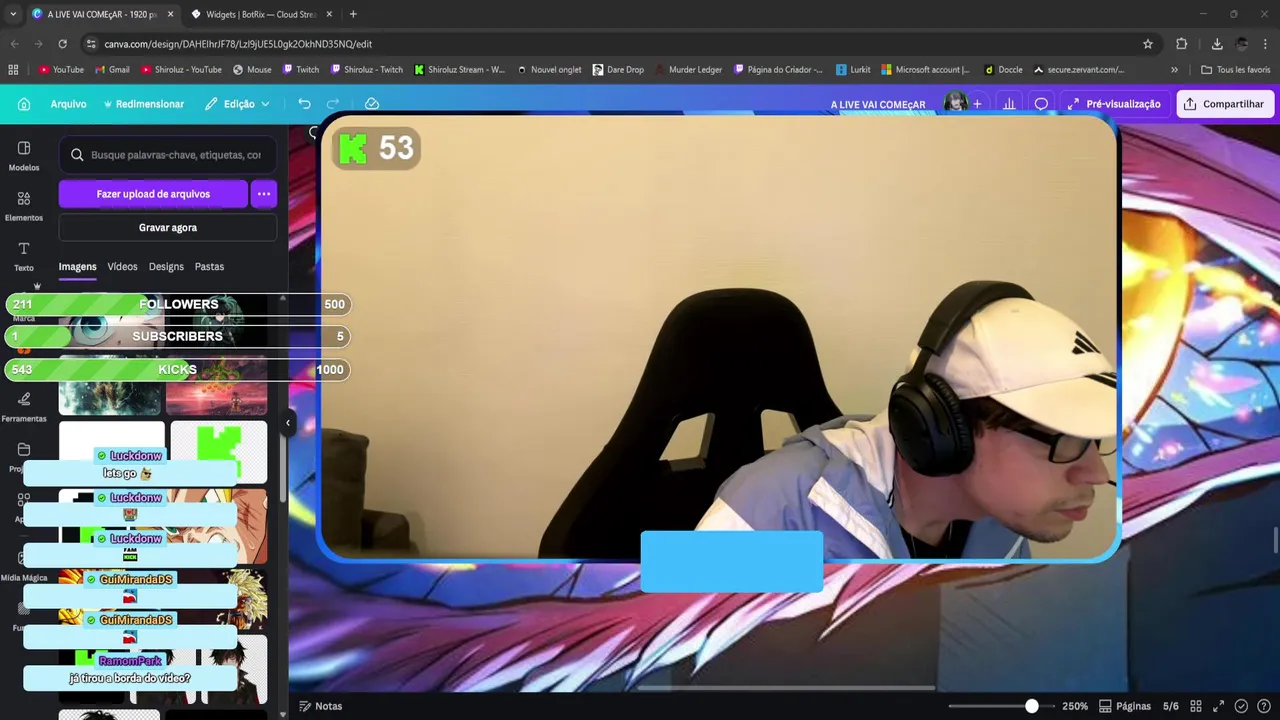1280x720 pixels.
Task: Open the Gmail bookmark
Action: click(x=112, y=70)
